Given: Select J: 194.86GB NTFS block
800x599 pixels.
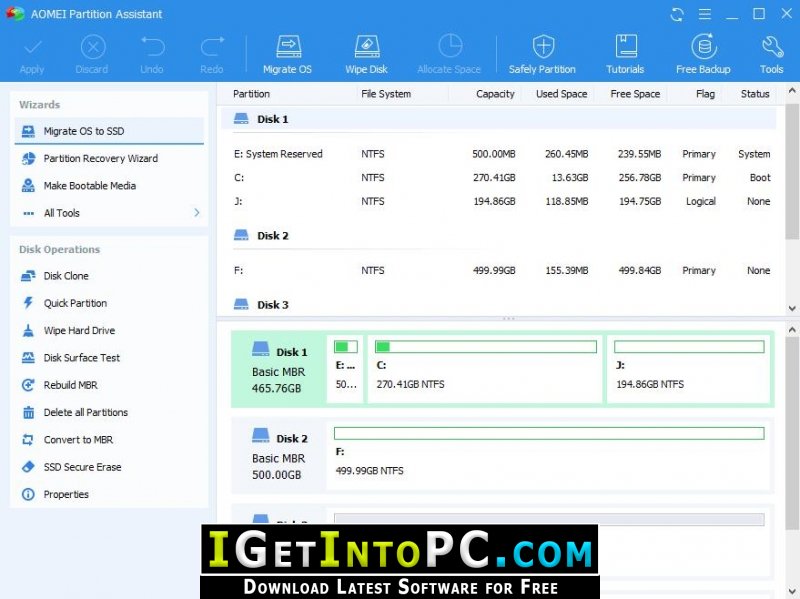Looking at the screenshot, I should [x=688, y=369].
